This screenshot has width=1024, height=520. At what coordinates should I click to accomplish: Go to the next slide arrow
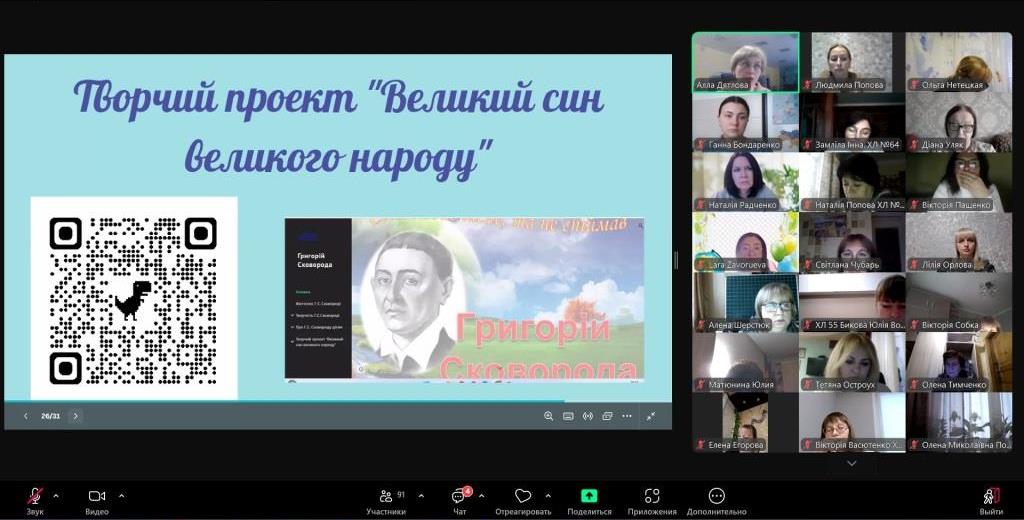[75, 416]
